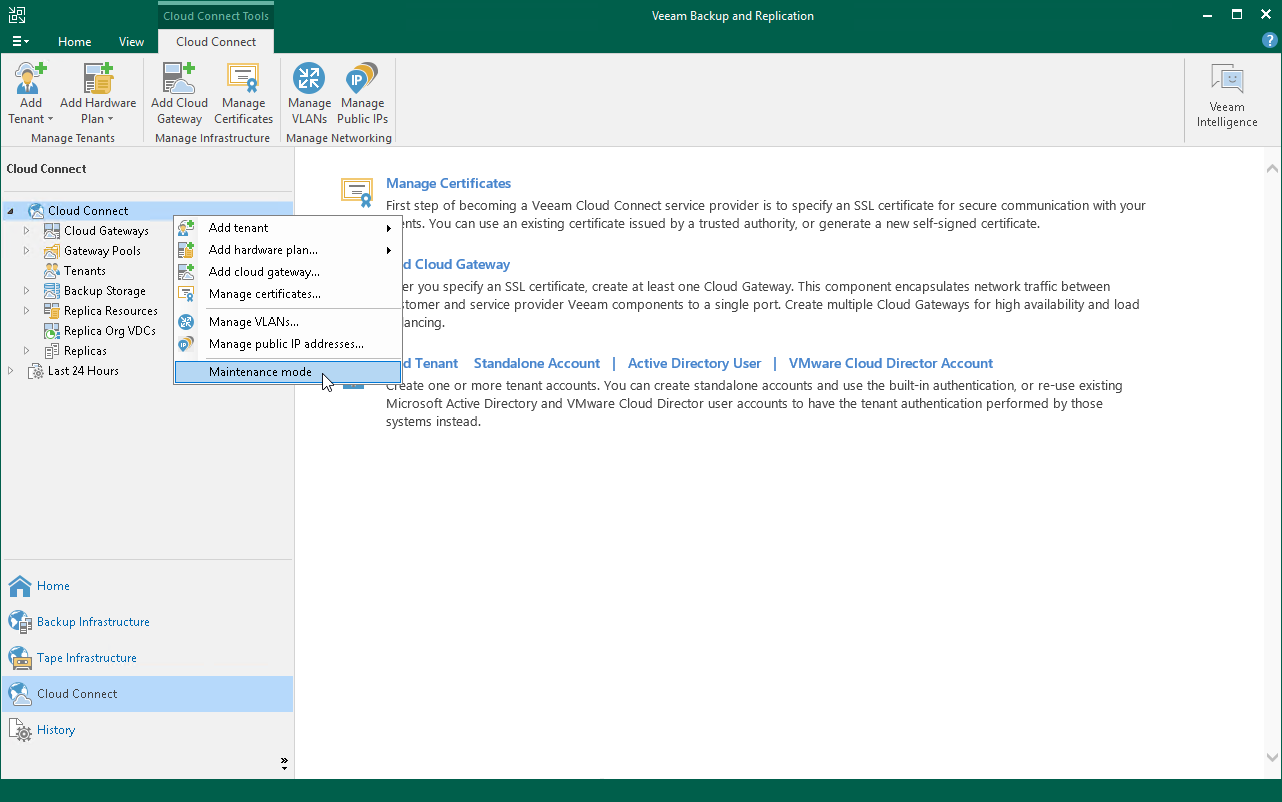
Task: Open the VMware Cloud Director Account link
Action: coord(891,364)
